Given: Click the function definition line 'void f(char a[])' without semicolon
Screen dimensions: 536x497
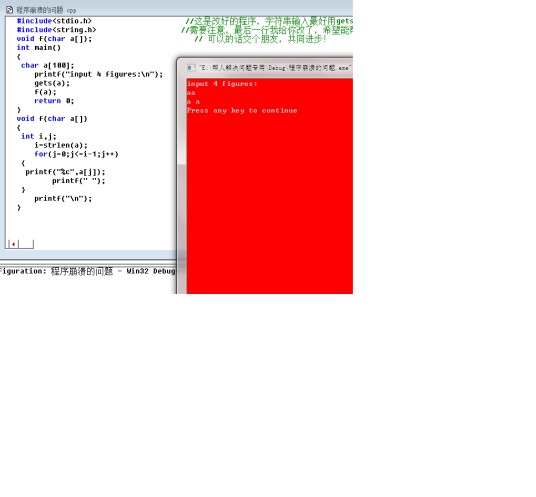Looking at the screenshot, I should pos(52,119).
